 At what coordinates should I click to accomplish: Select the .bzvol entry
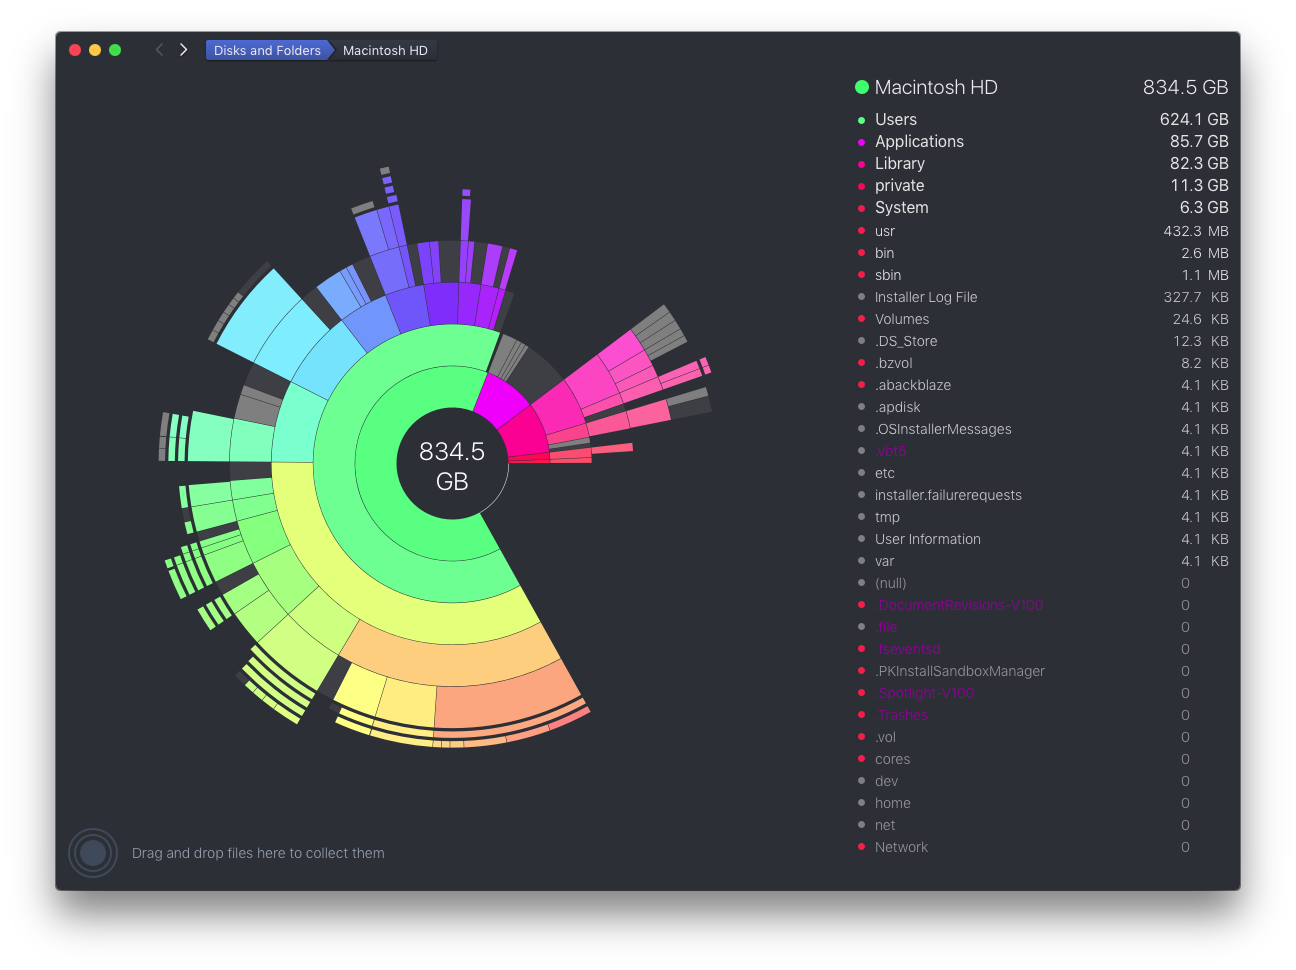(x=1042, y=363)
